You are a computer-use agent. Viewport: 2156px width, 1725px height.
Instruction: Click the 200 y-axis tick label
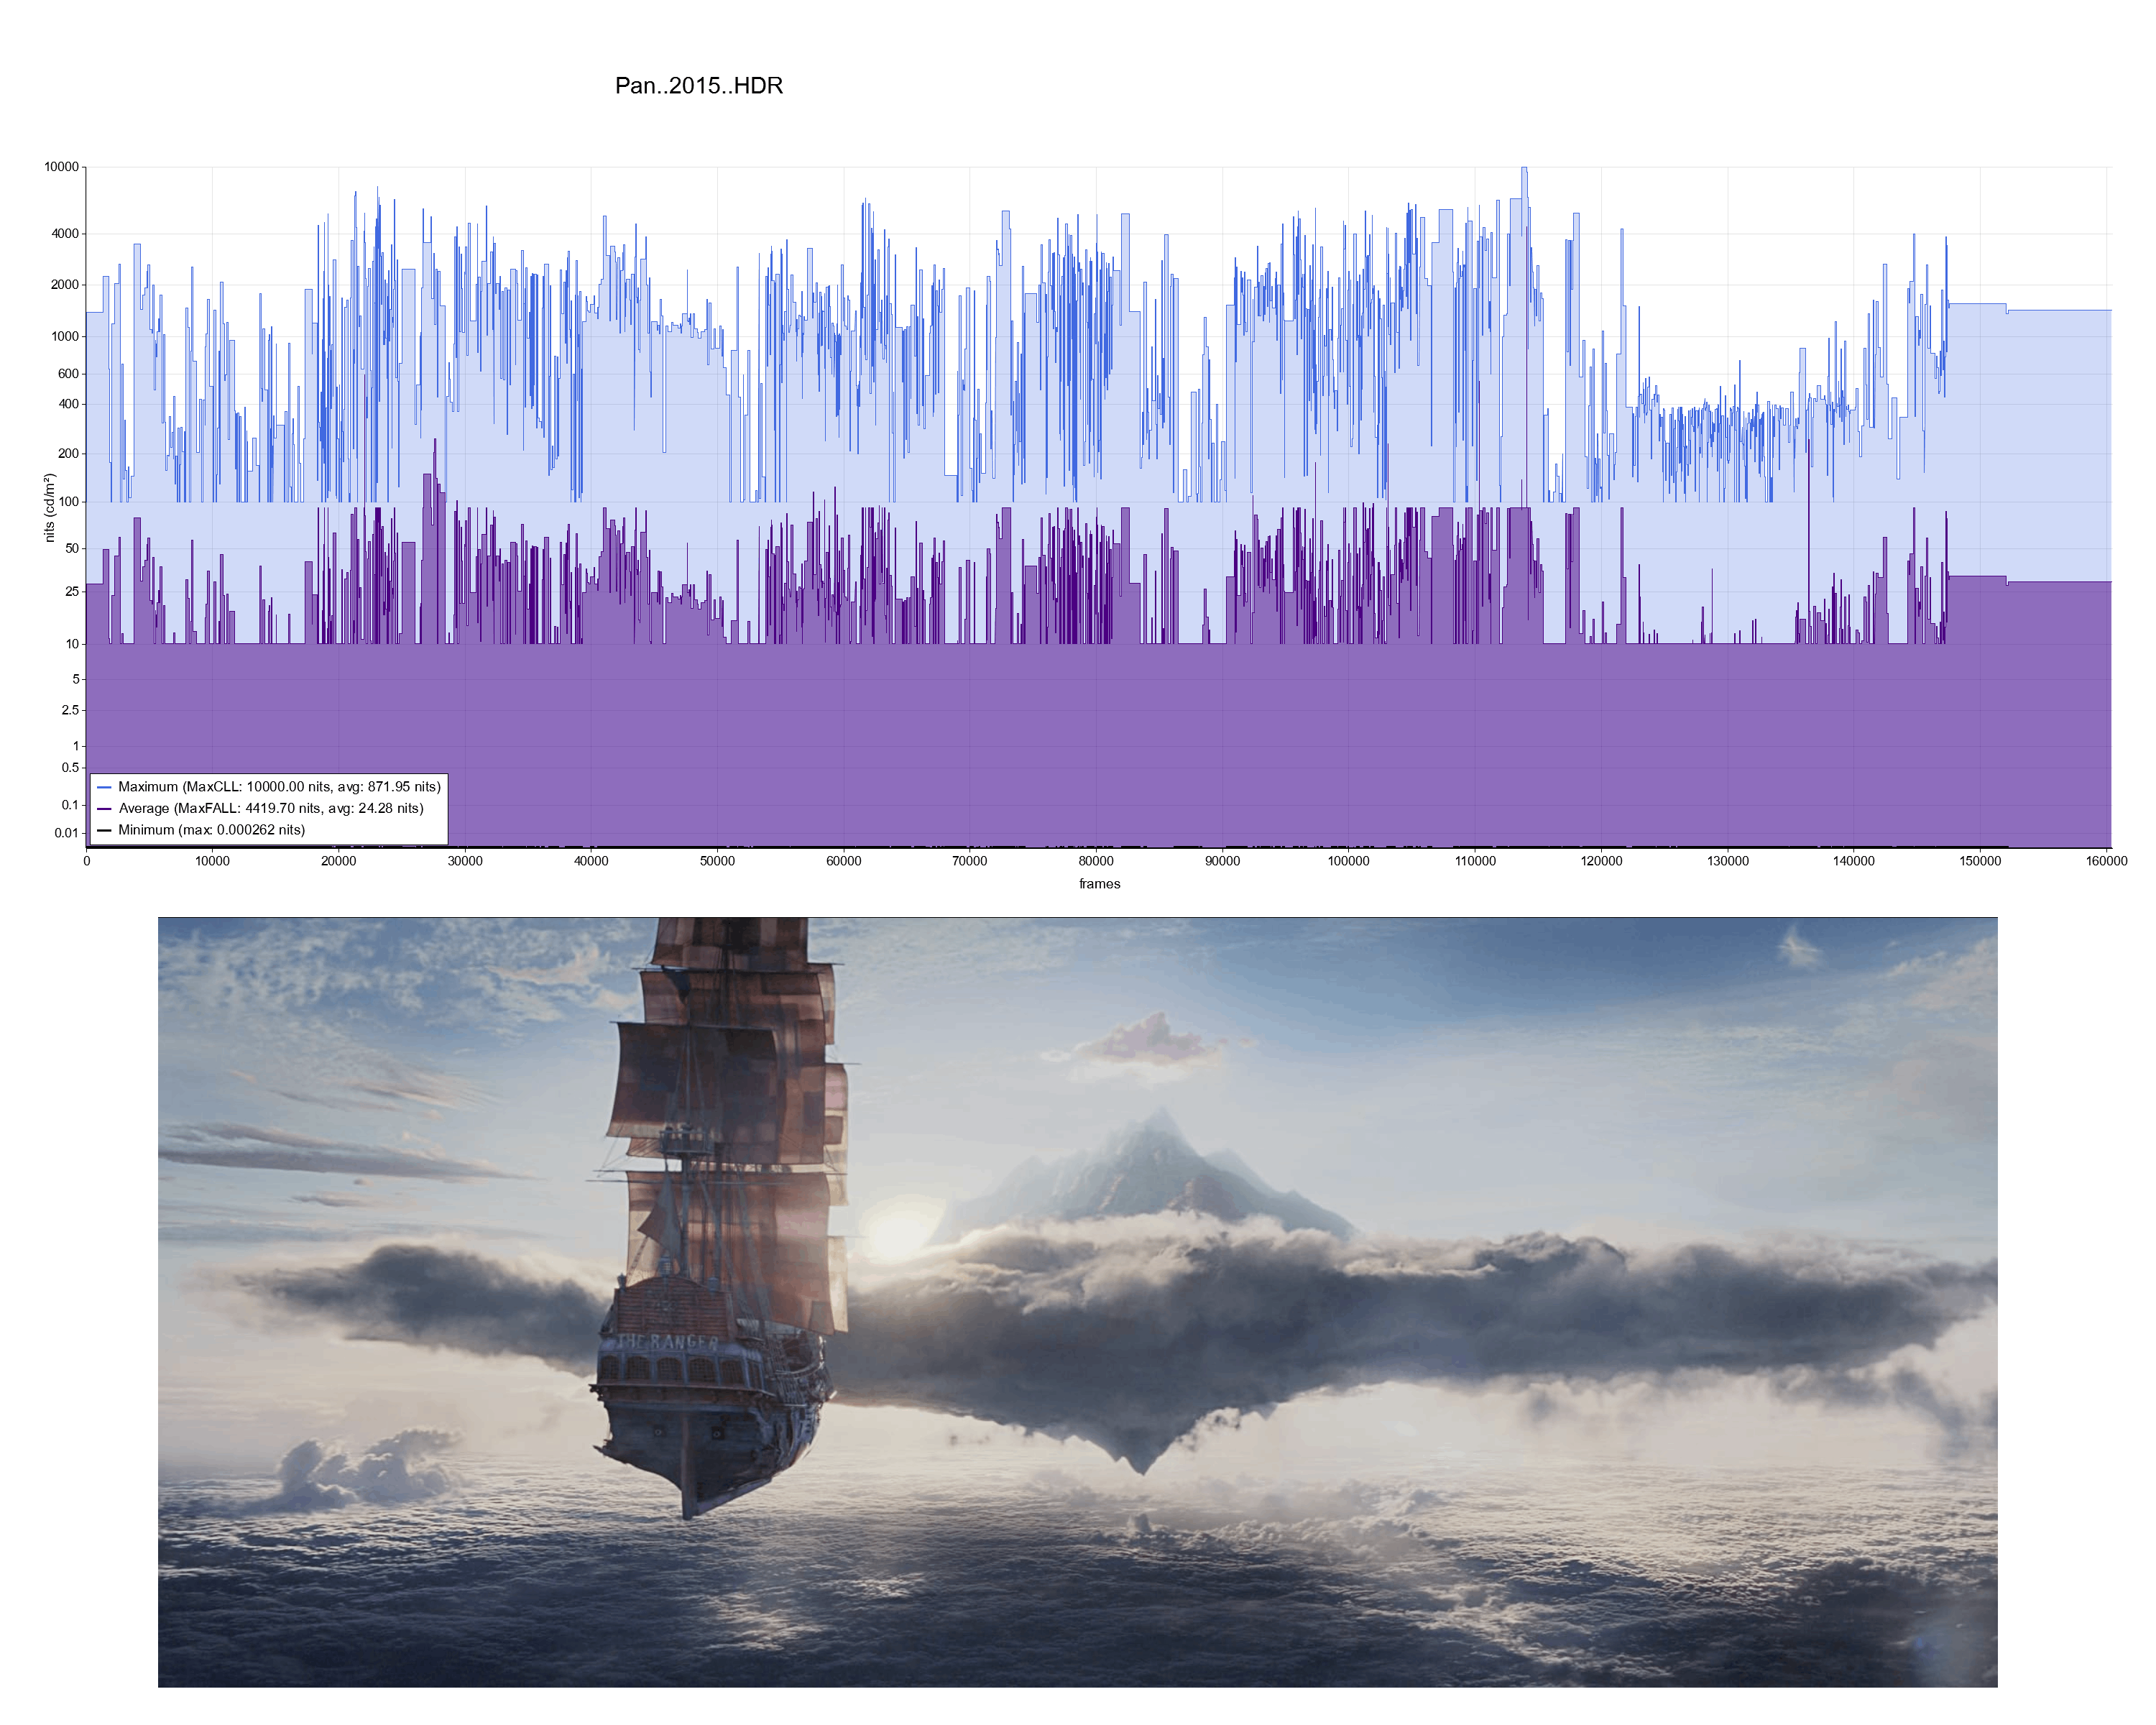68,453
